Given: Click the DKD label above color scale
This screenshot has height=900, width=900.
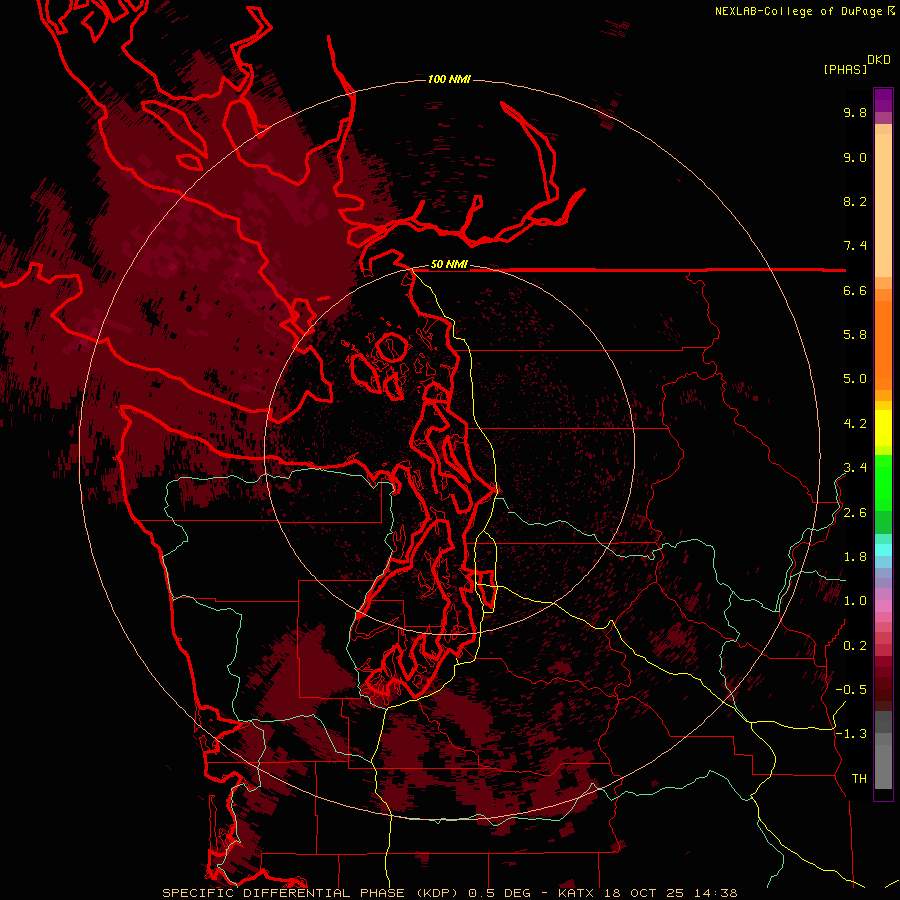Looking at the screenshot, I should coord(879,59).
